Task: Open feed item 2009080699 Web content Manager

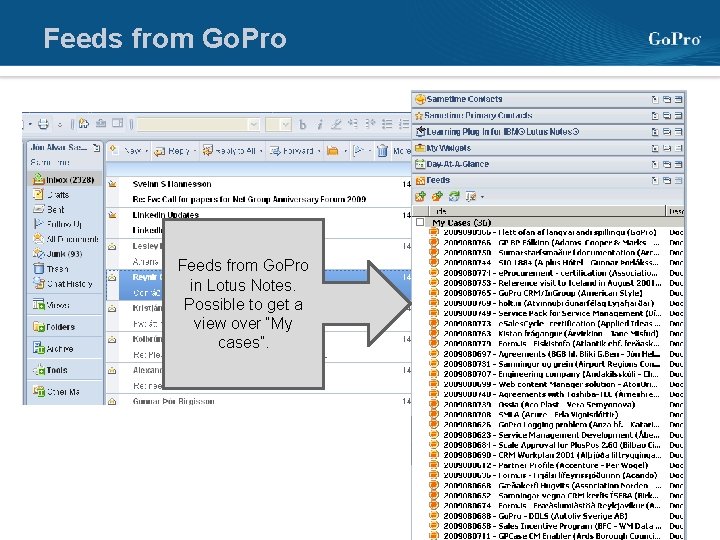Action: coord(545,384)
